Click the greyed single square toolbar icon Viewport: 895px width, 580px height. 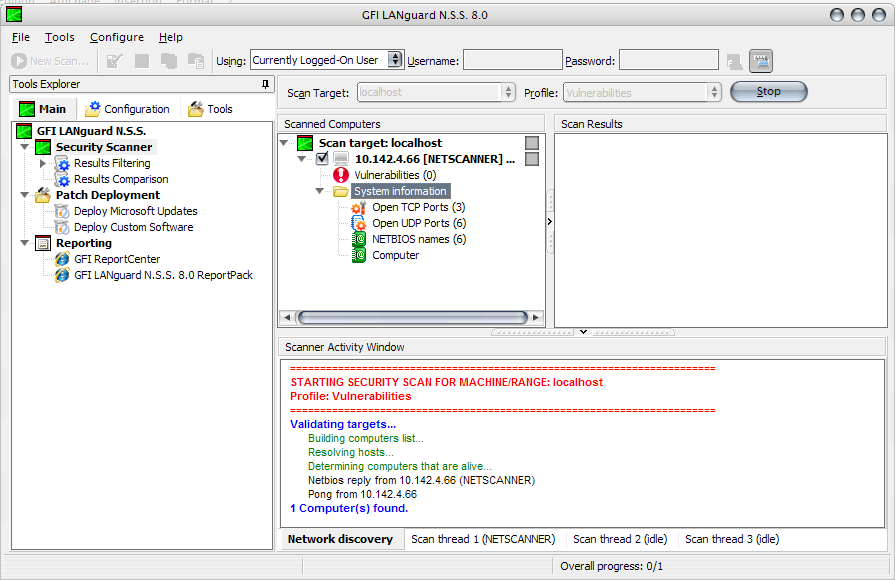[142, 61]
